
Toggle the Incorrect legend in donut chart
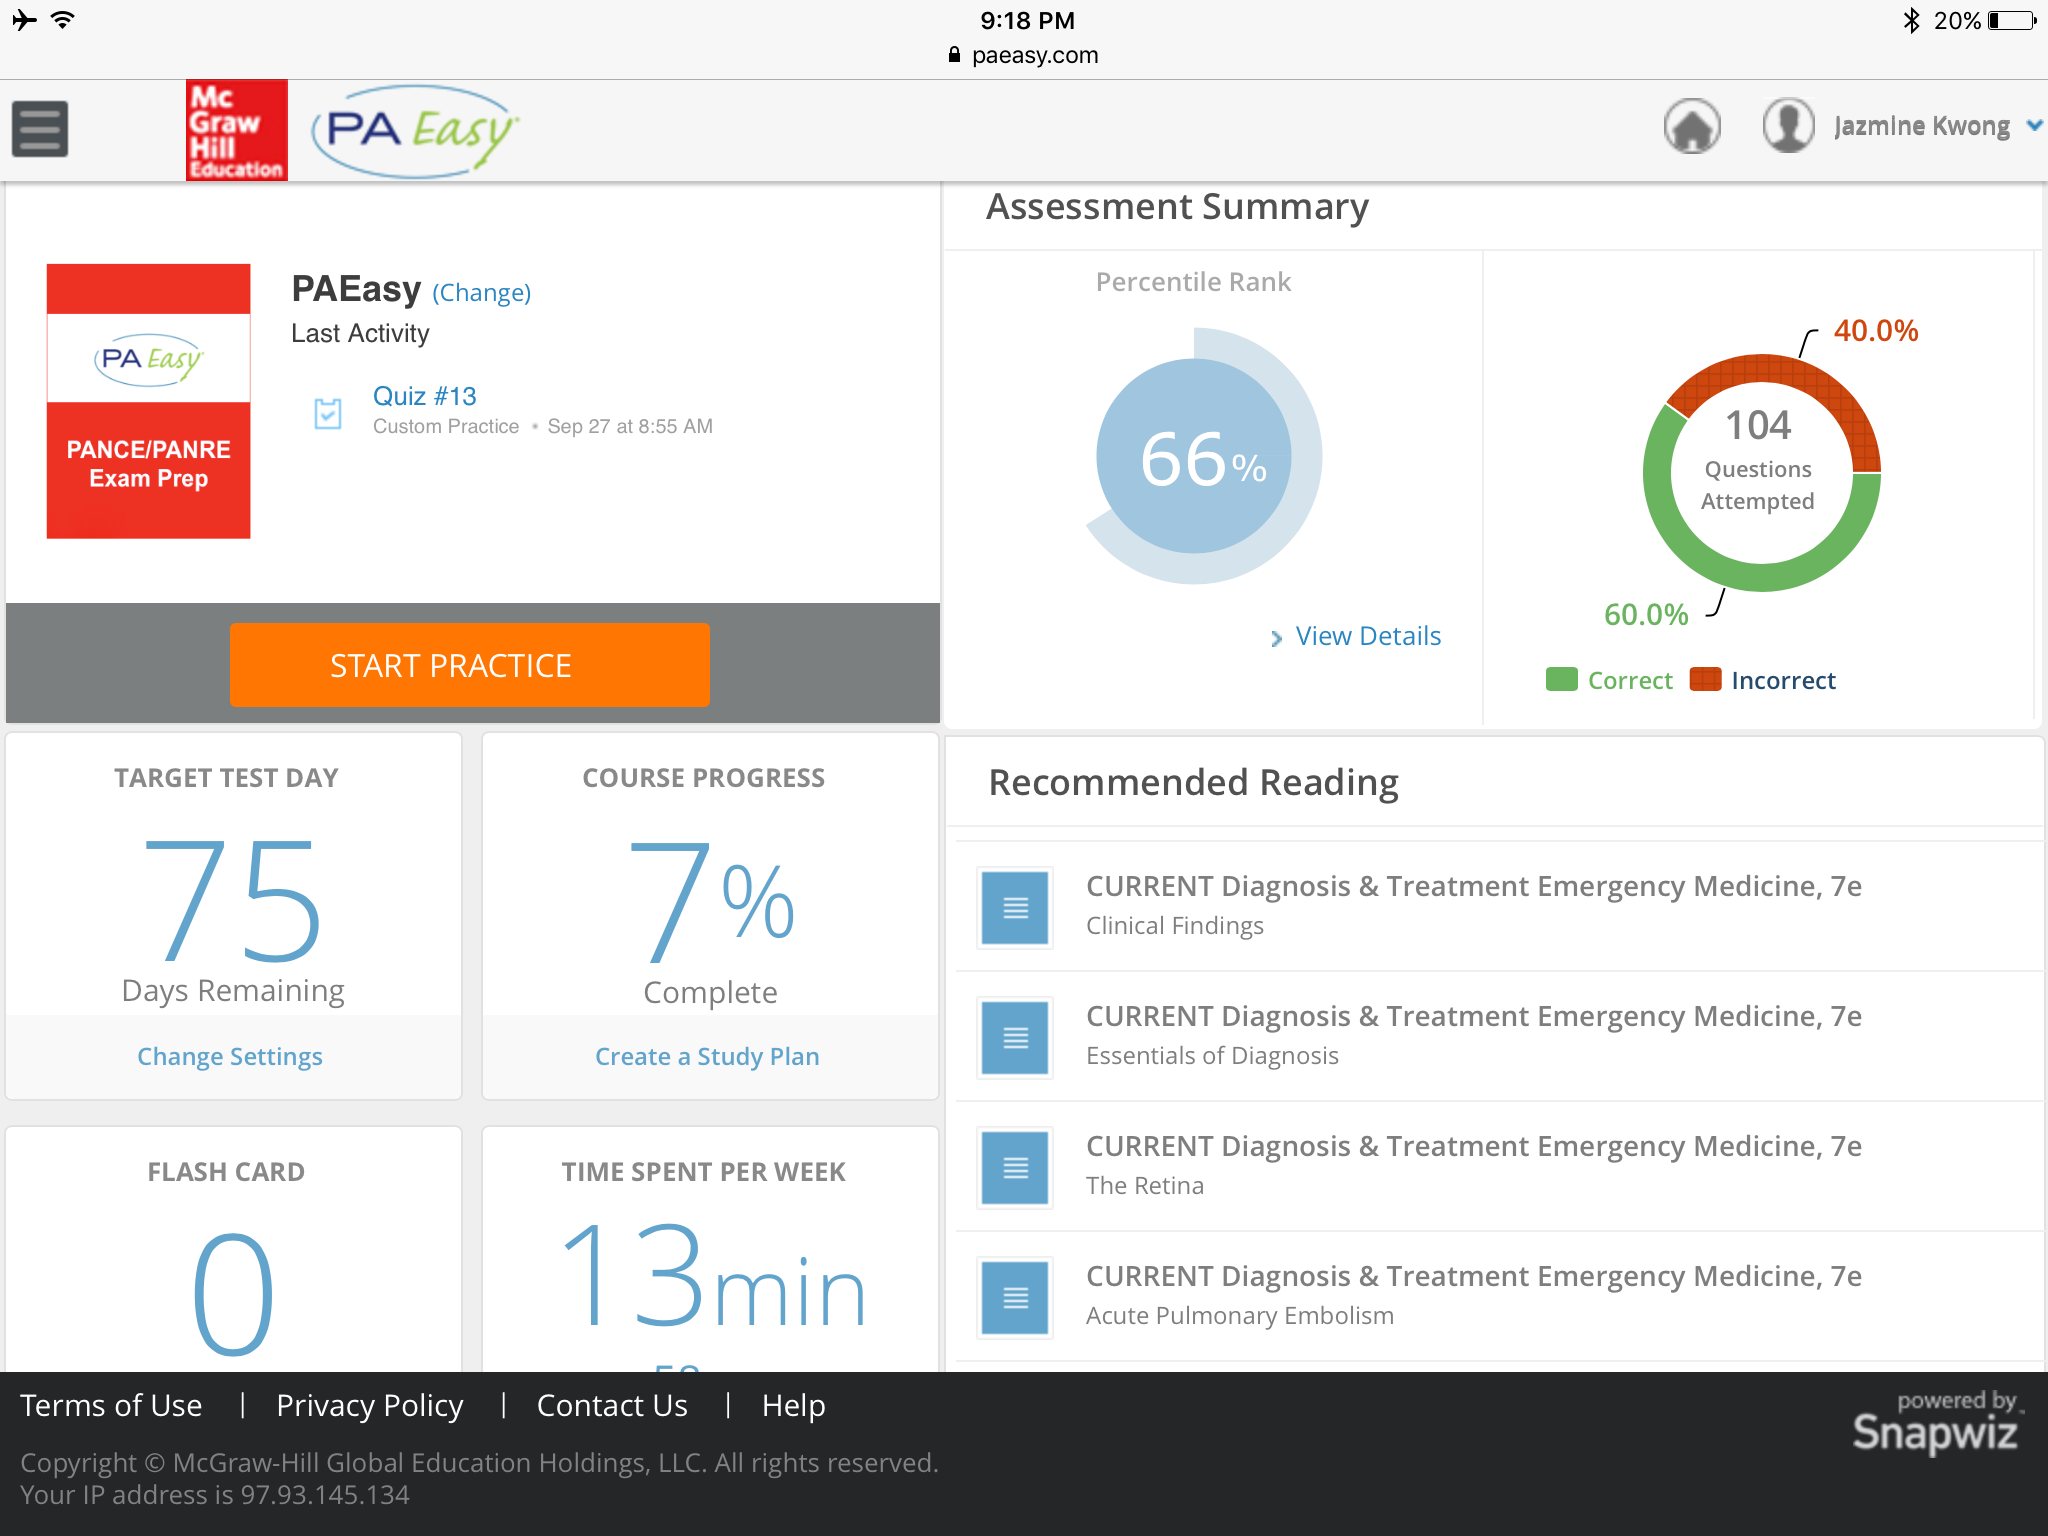1763,680
